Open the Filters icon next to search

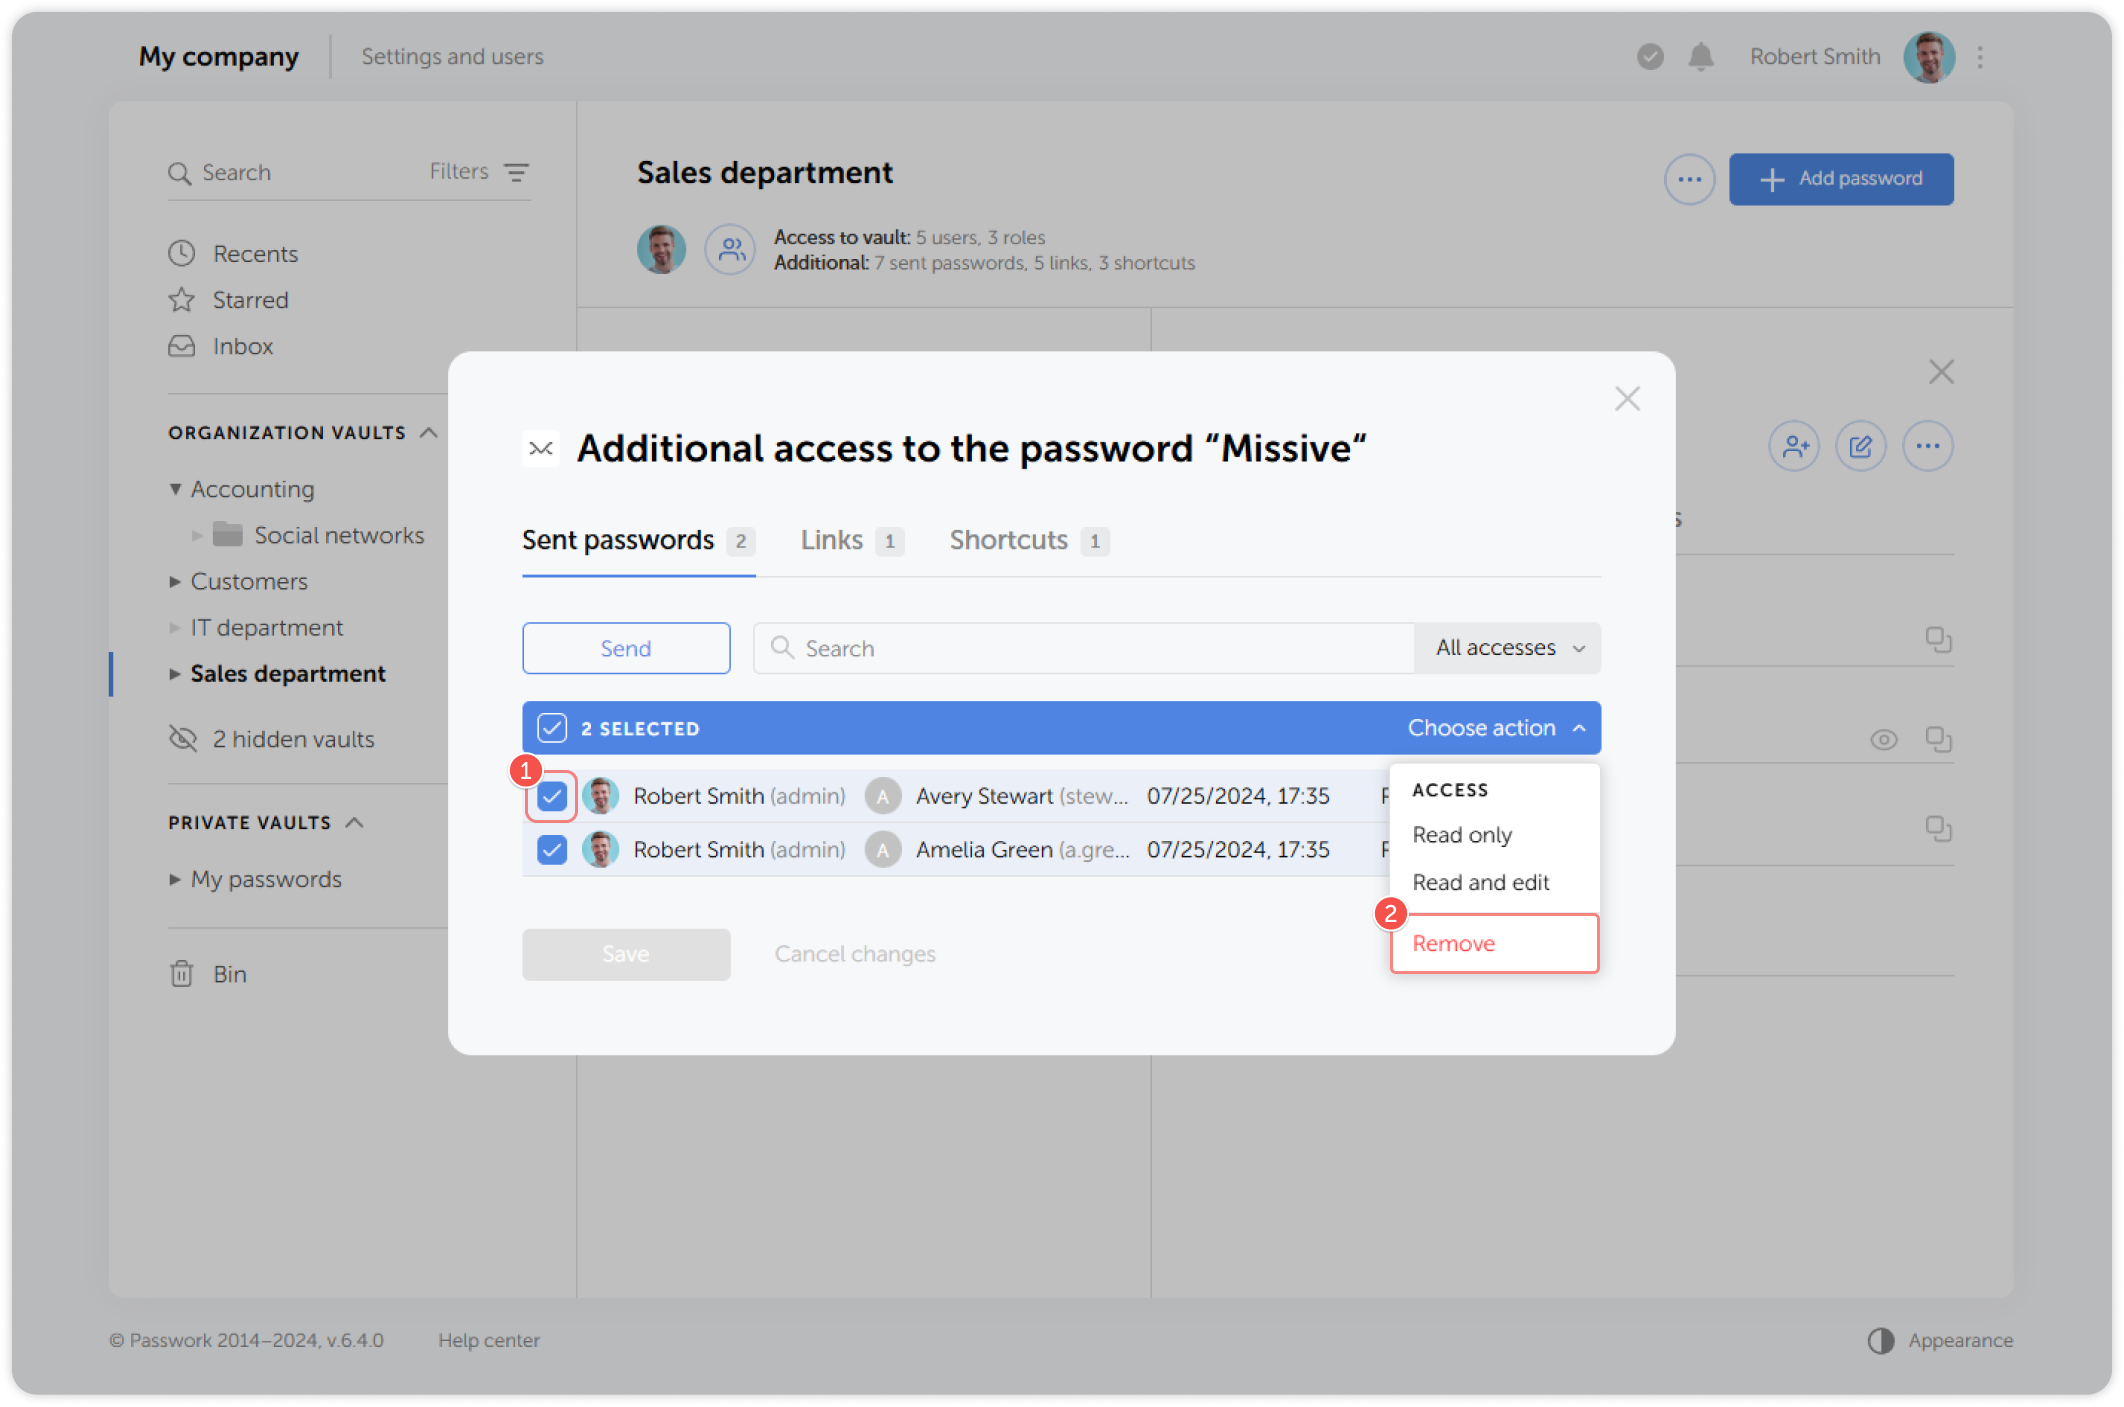pyautogui.click(x=516, y=172)
